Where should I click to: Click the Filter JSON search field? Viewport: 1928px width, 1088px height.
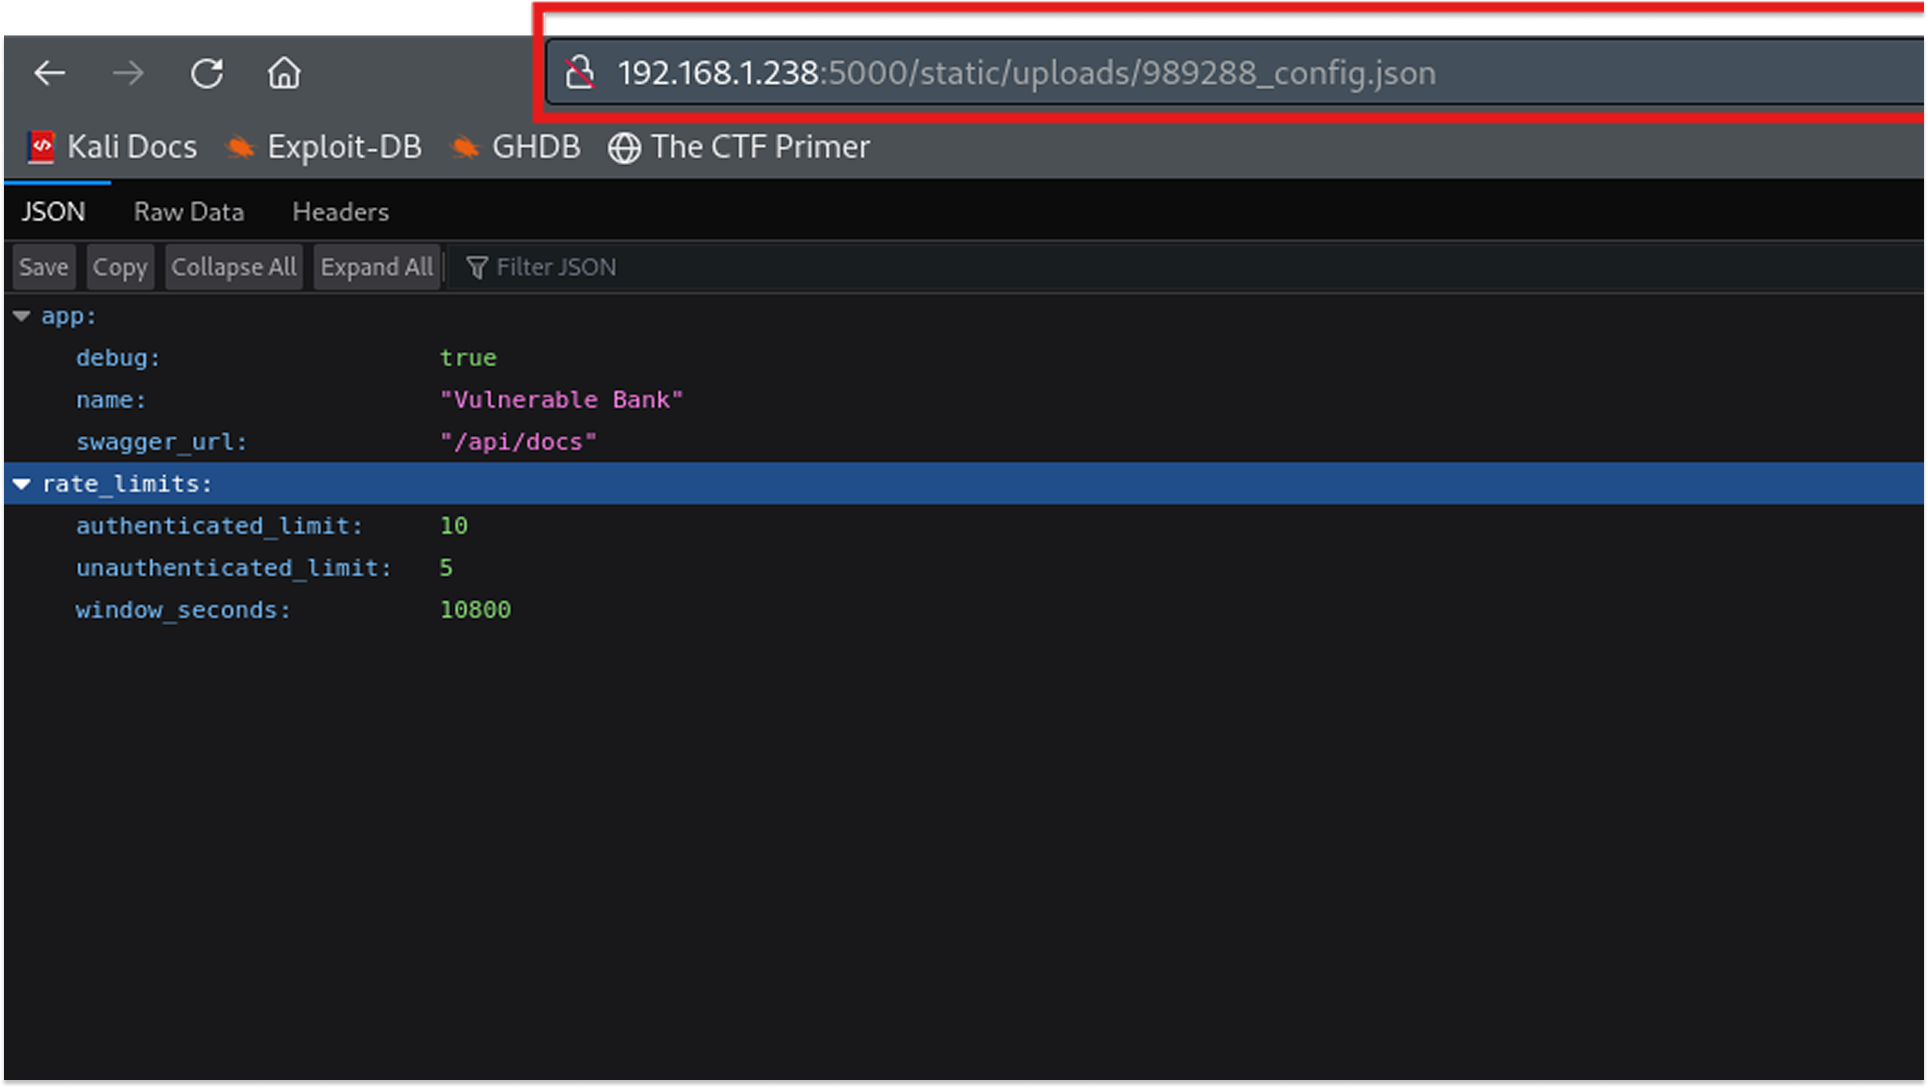click(556, 266)
